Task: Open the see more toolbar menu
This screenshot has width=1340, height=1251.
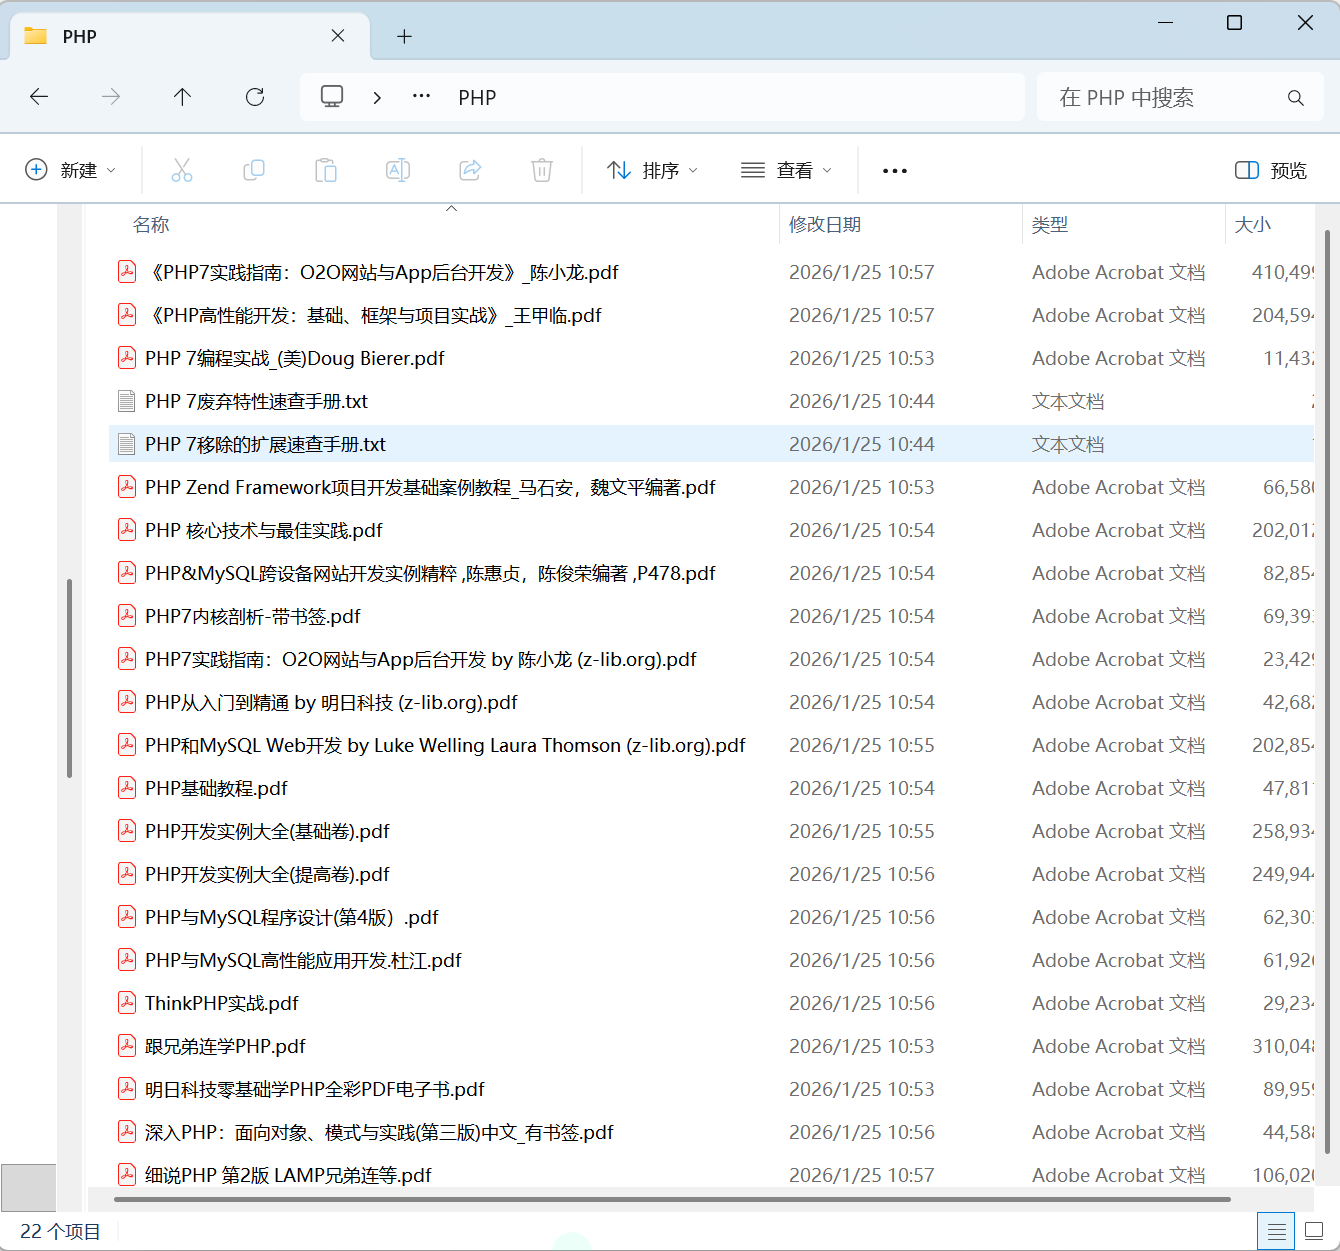Action: pos(894,170)
